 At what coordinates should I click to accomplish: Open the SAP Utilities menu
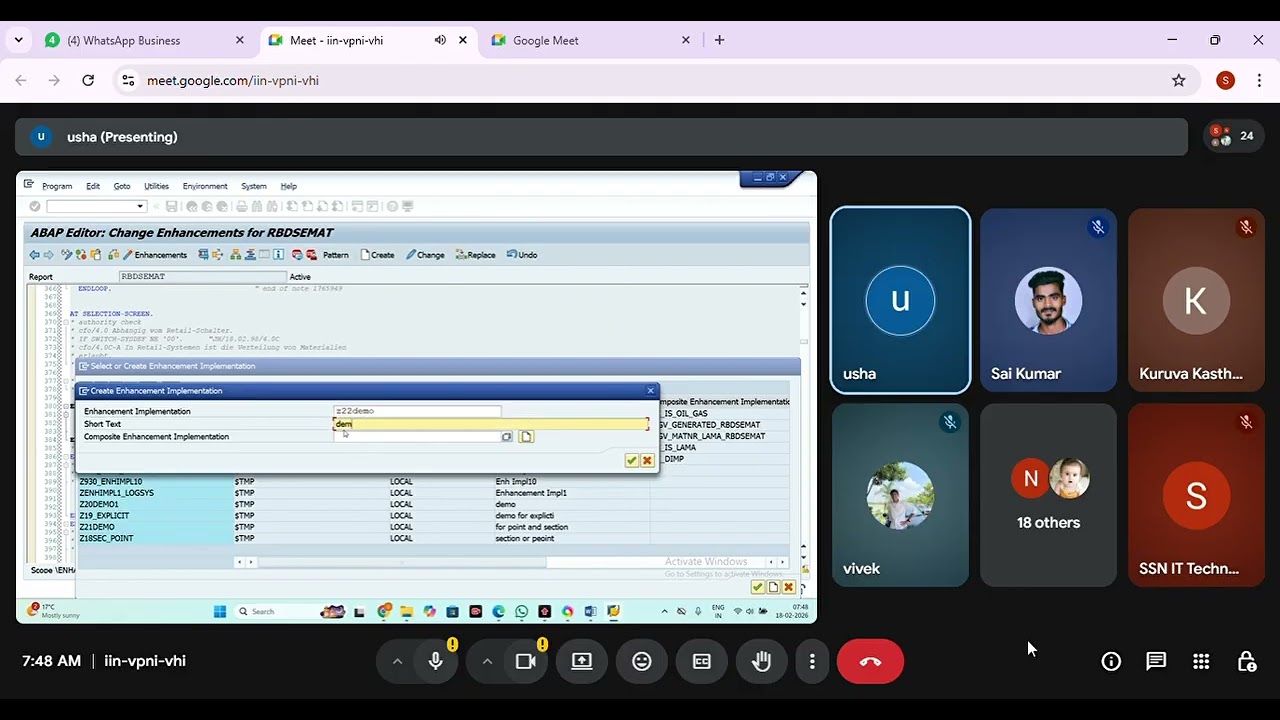click(x=156, y=186)
